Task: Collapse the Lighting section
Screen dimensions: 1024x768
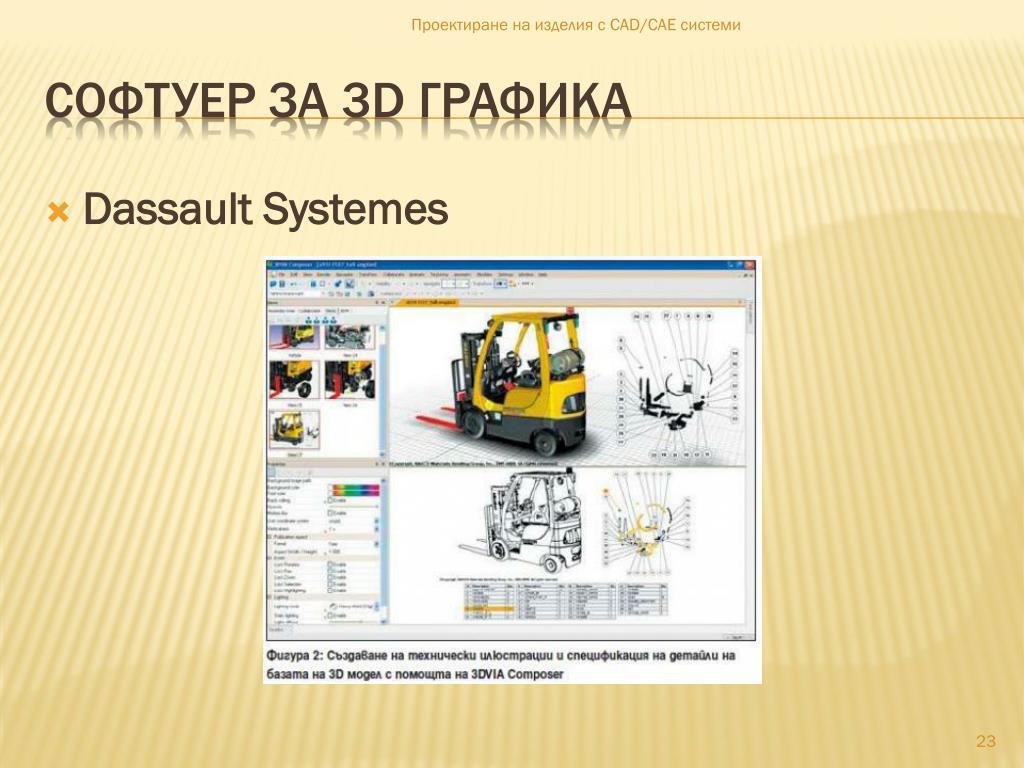Action: pyautogui.click(x=268, y=597)
